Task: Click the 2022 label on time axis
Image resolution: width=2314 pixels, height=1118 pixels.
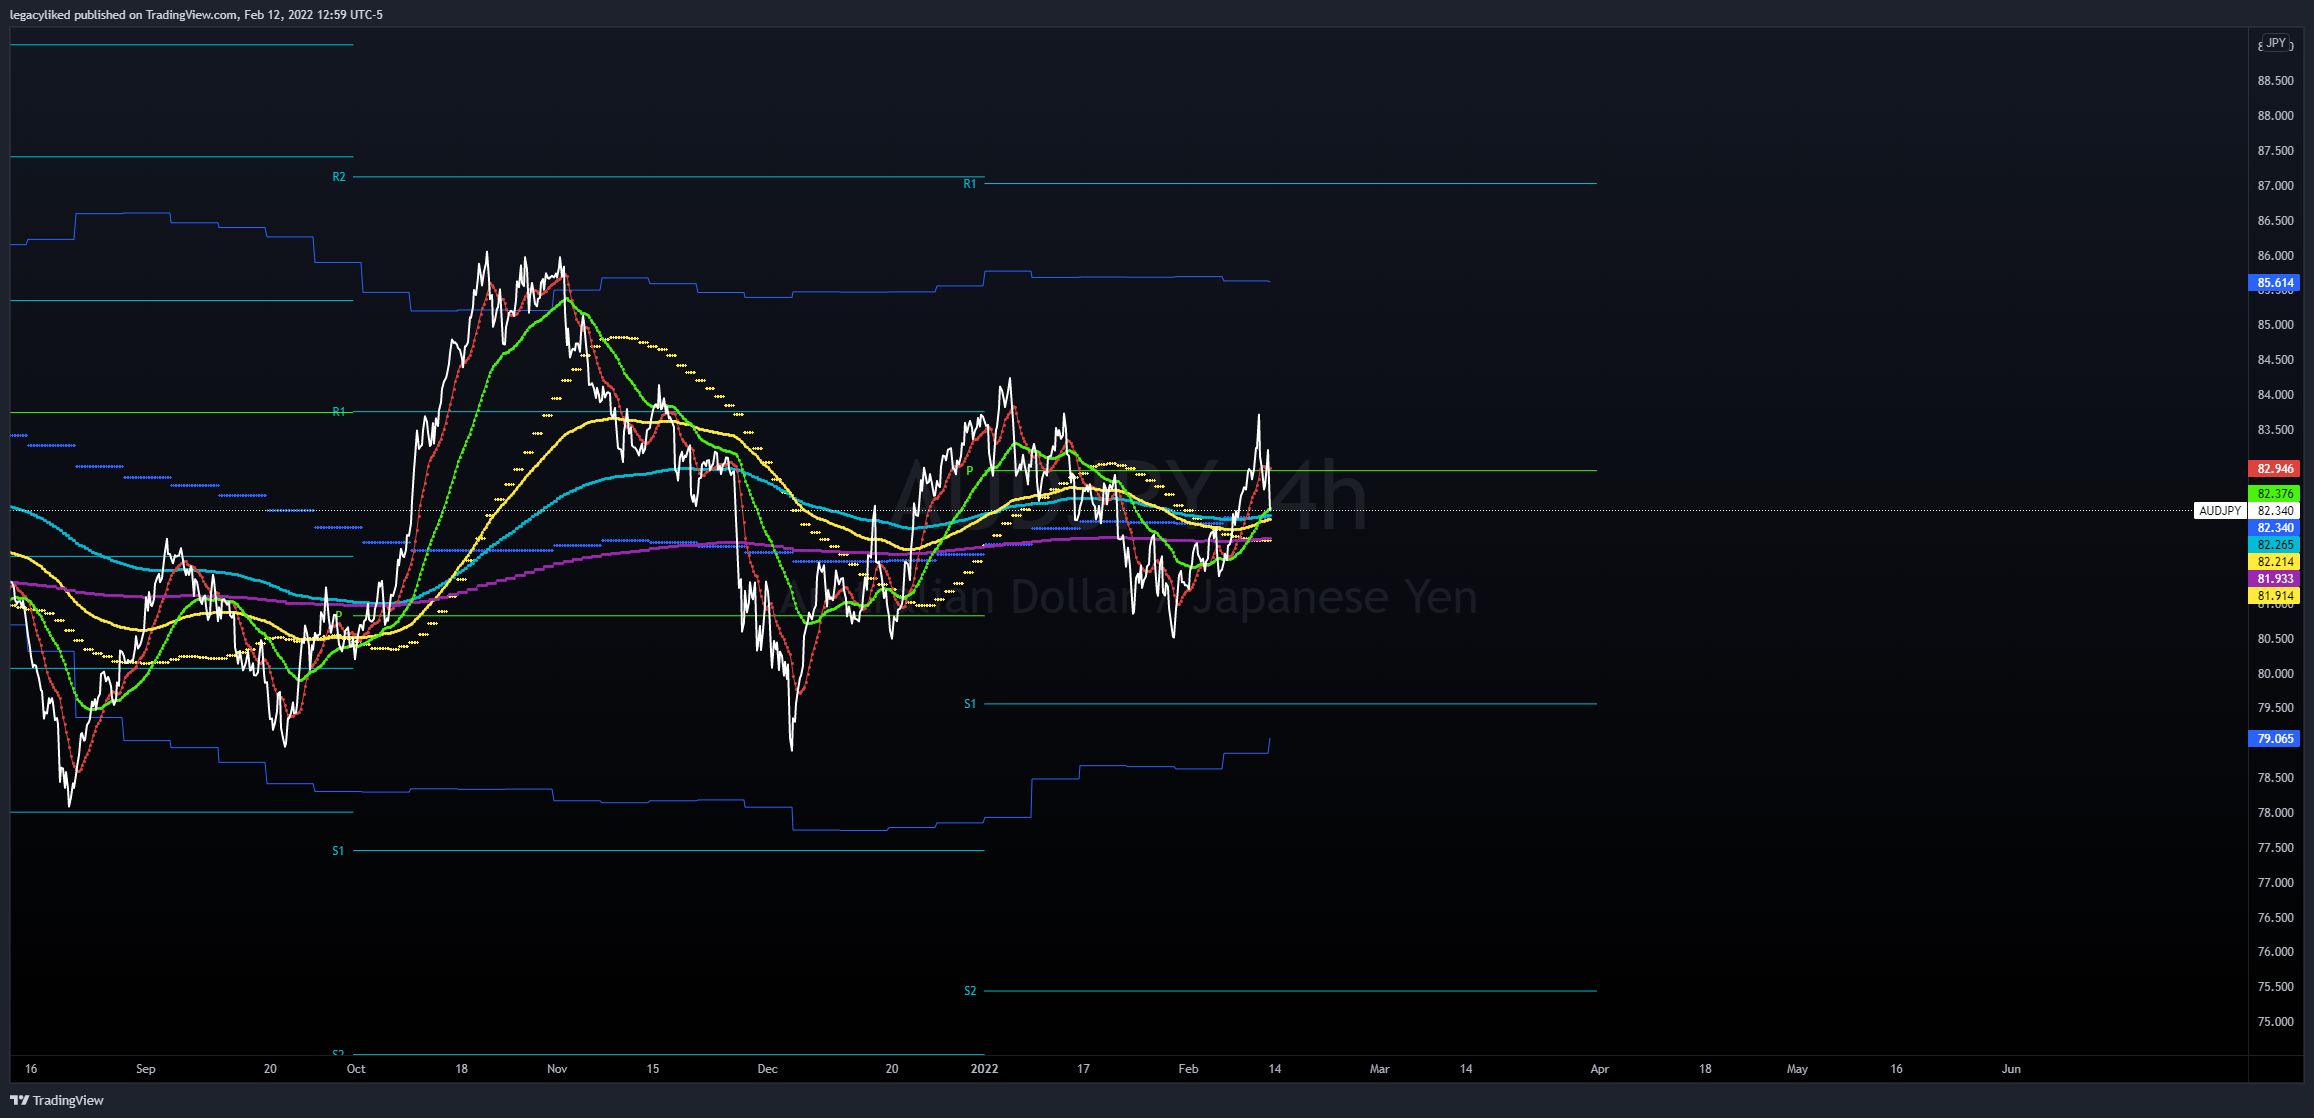Action: 985,1069
